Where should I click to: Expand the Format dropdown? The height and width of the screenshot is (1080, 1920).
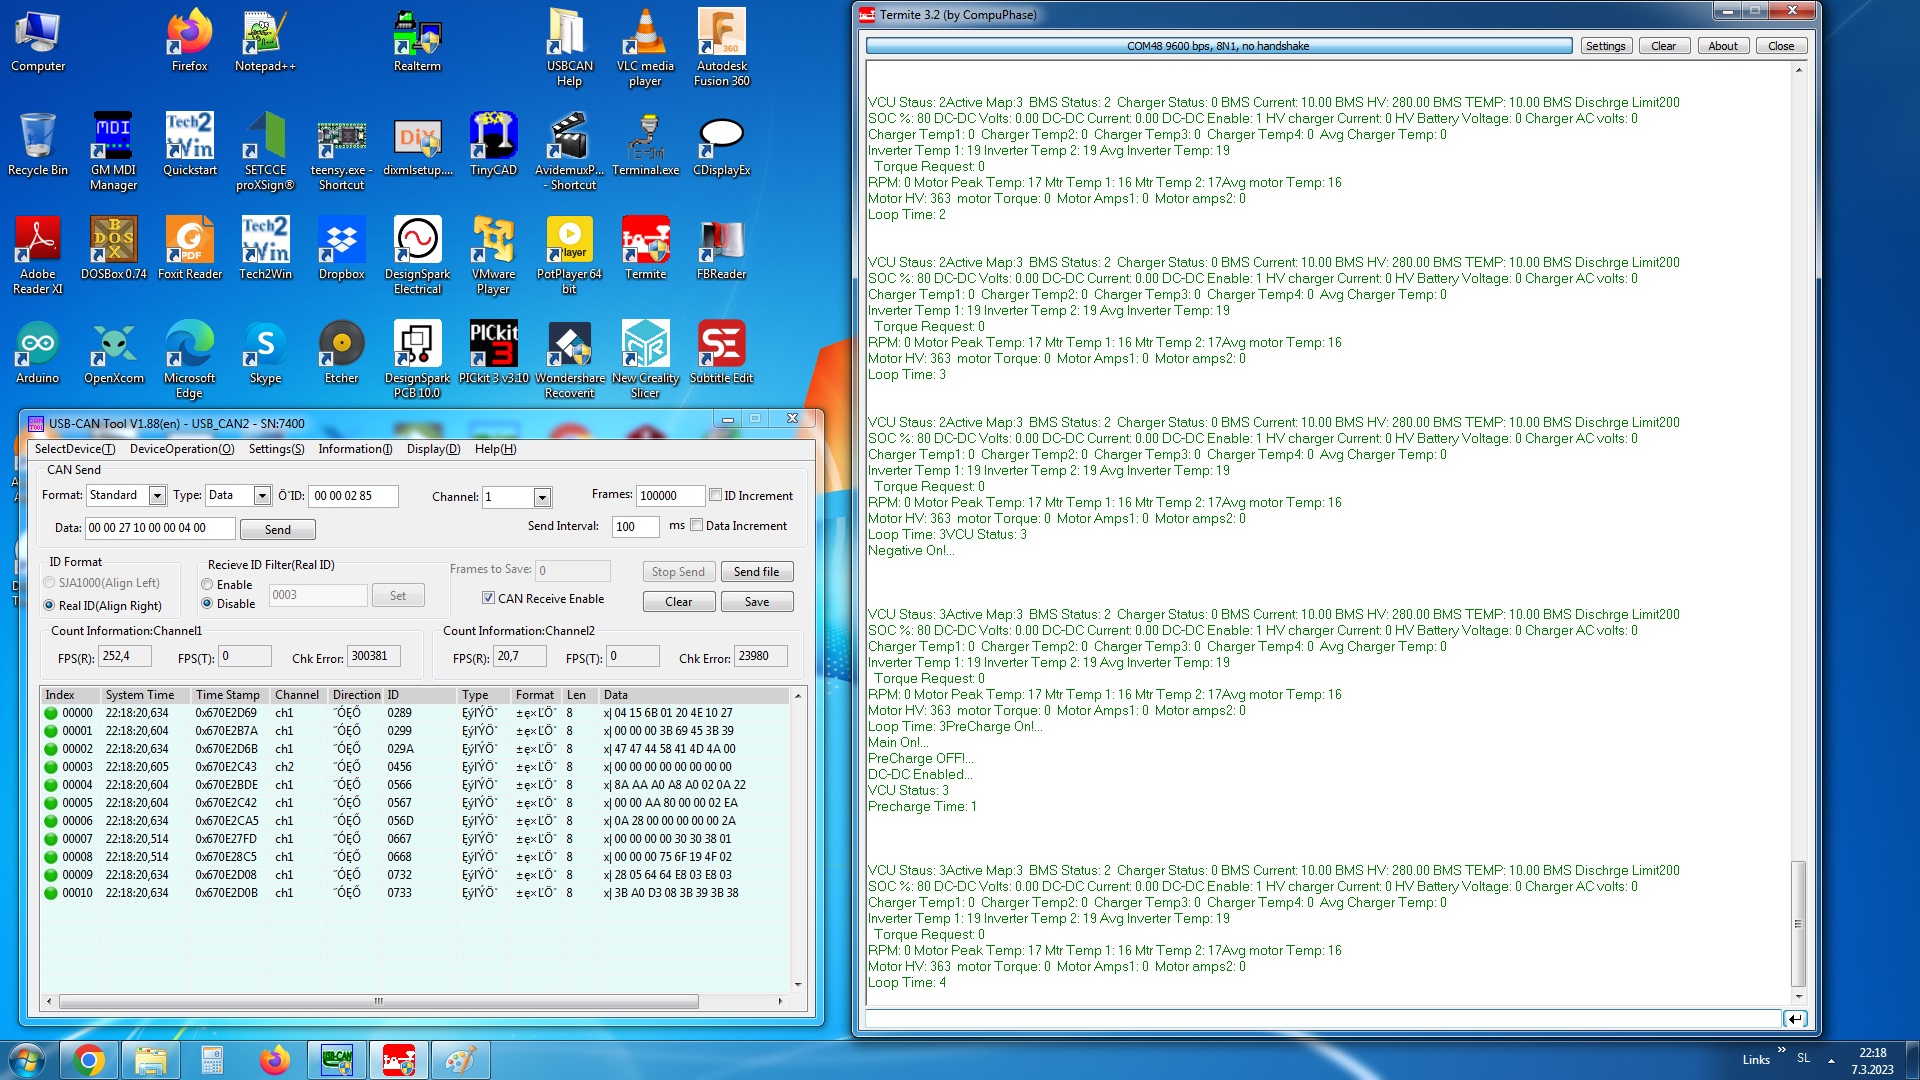tap(157, 496)
